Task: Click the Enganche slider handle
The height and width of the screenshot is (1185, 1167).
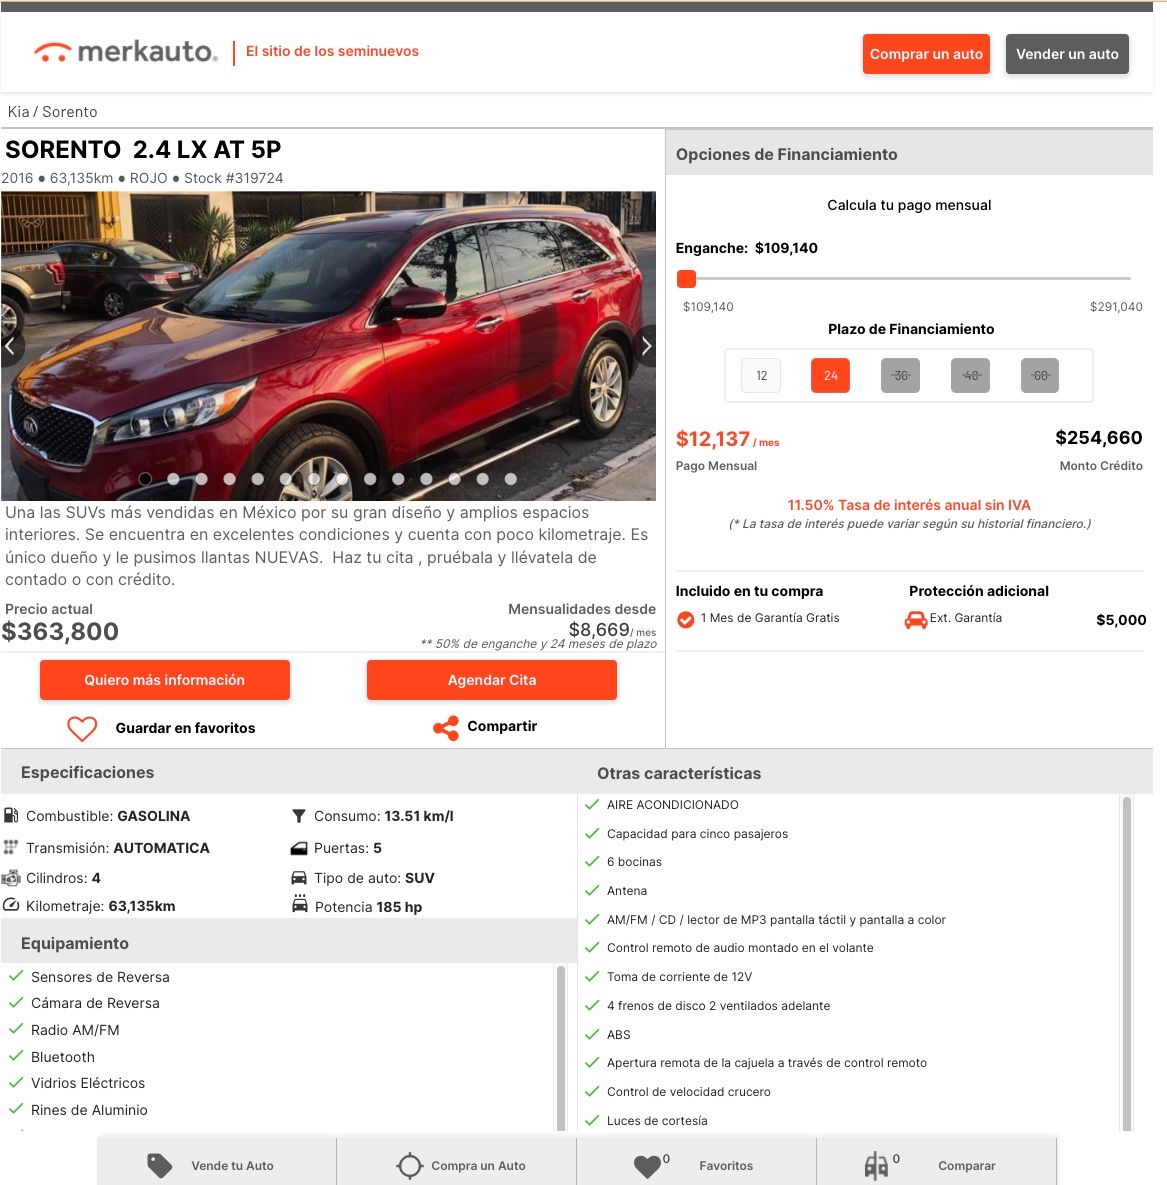Action: coord(686,279)
